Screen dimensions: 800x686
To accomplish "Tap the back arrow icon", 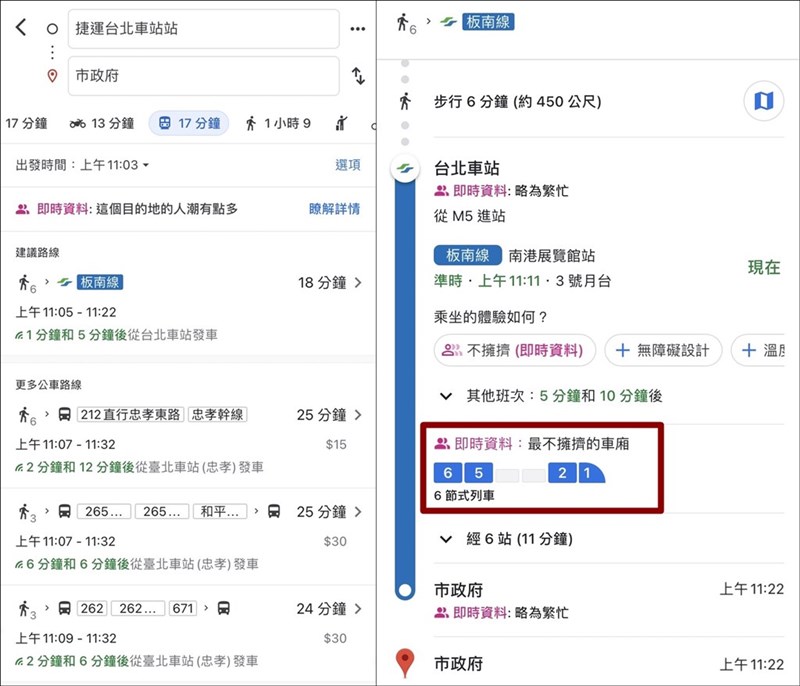I will [x=21, y=27].
